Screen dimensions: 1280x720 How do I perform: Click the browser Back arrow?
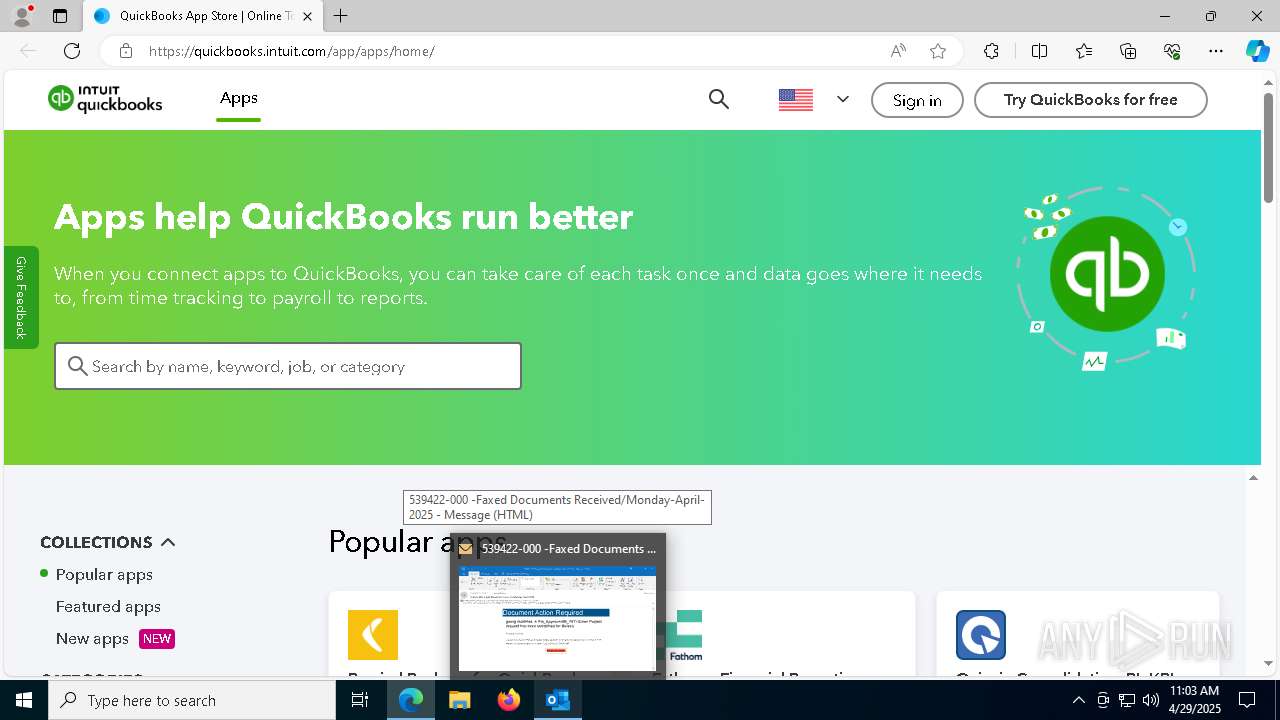(28, 51)
